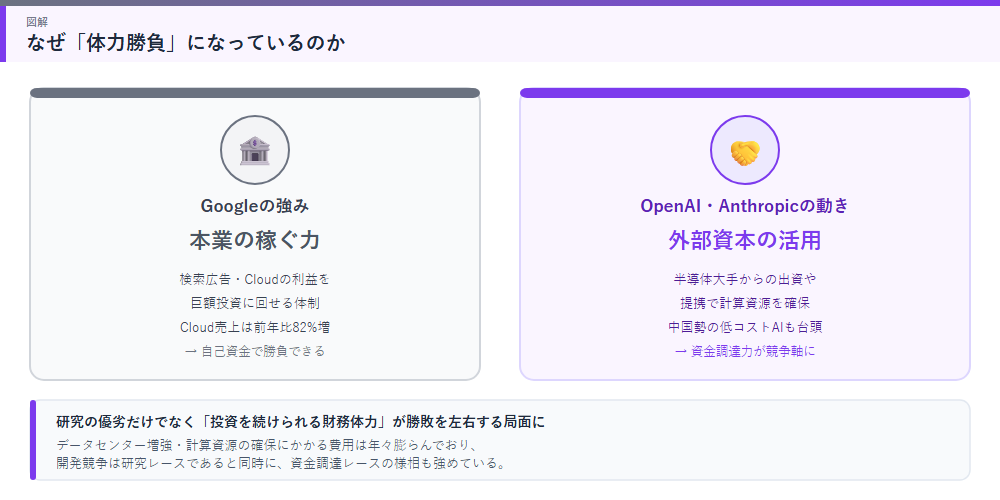Viewport: 1000px width, 500px height.
Task: Click the '本業の稼ぐ力' title
Action: click(x=254, y=240)
